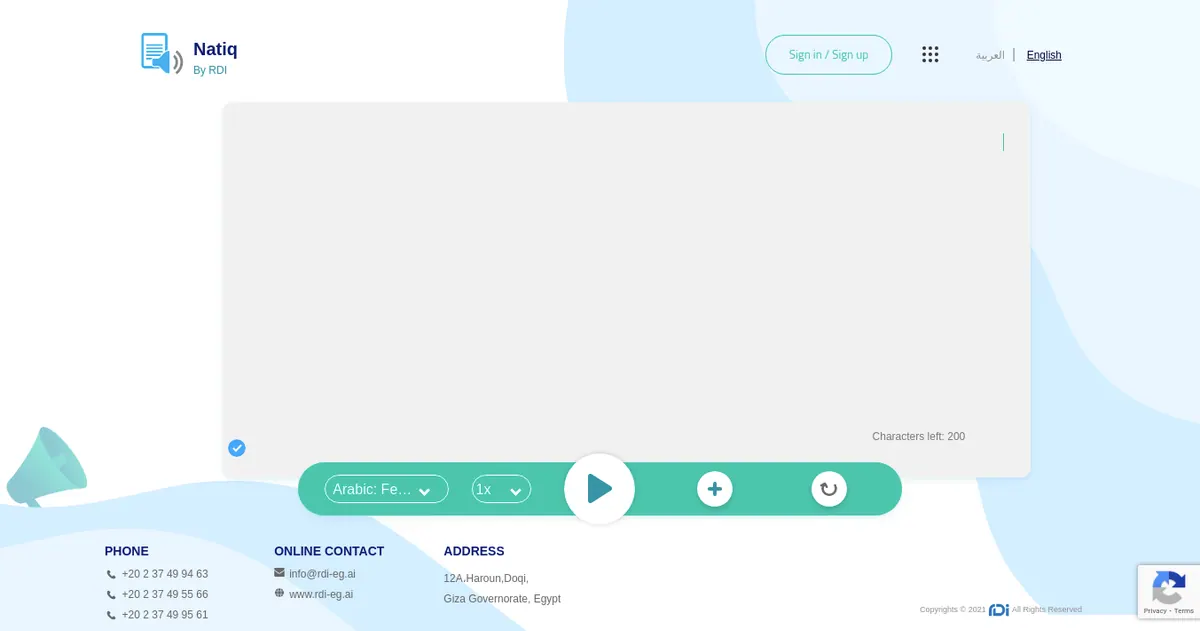Click the megaphone illustration icon
1200x631 pixels.
tap(46, 468)
